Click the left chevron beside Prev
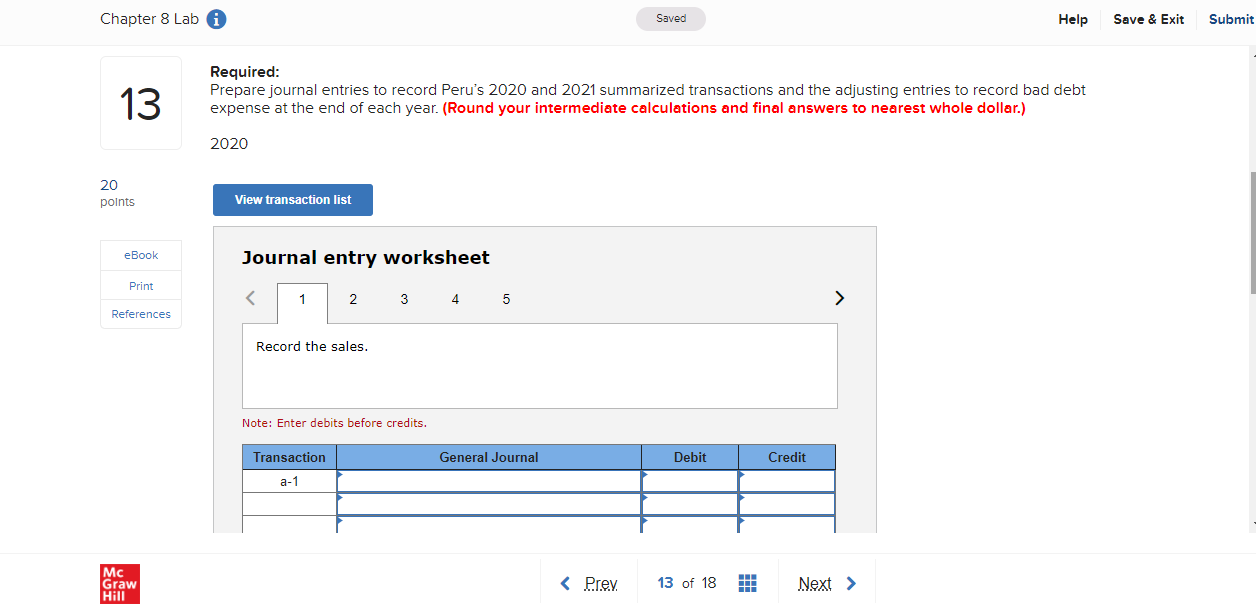Screen dimensions: 1256x605 coord(565,582)
